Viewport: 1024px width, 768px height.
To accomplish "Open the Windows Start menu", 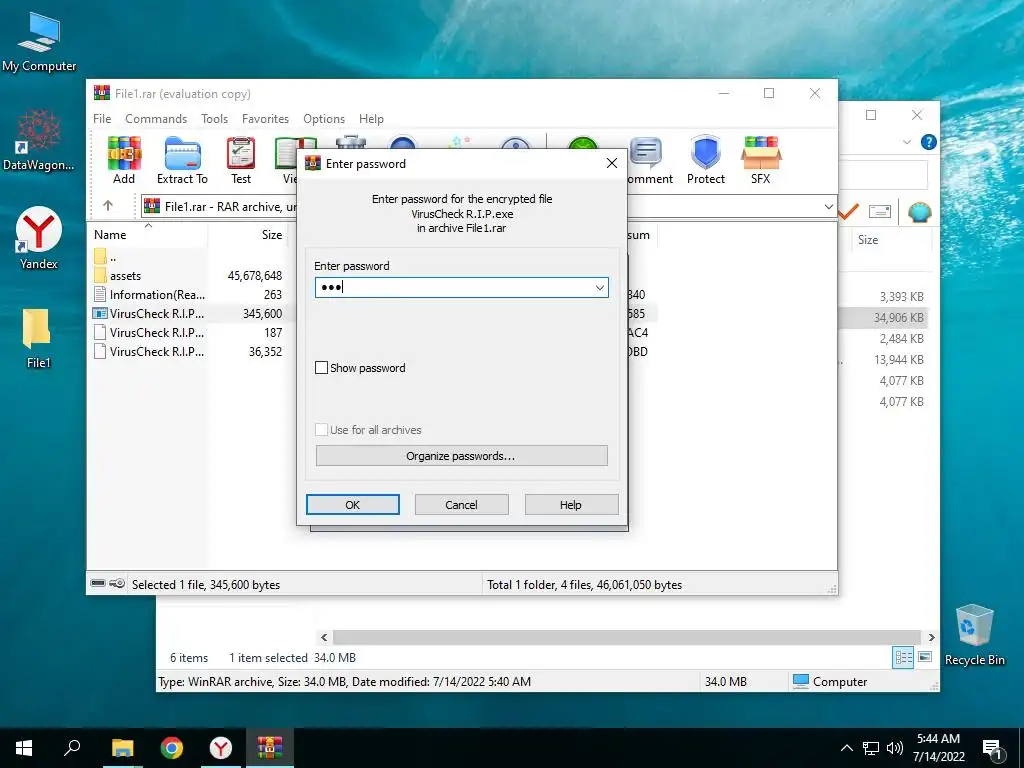I will (24, 748).
